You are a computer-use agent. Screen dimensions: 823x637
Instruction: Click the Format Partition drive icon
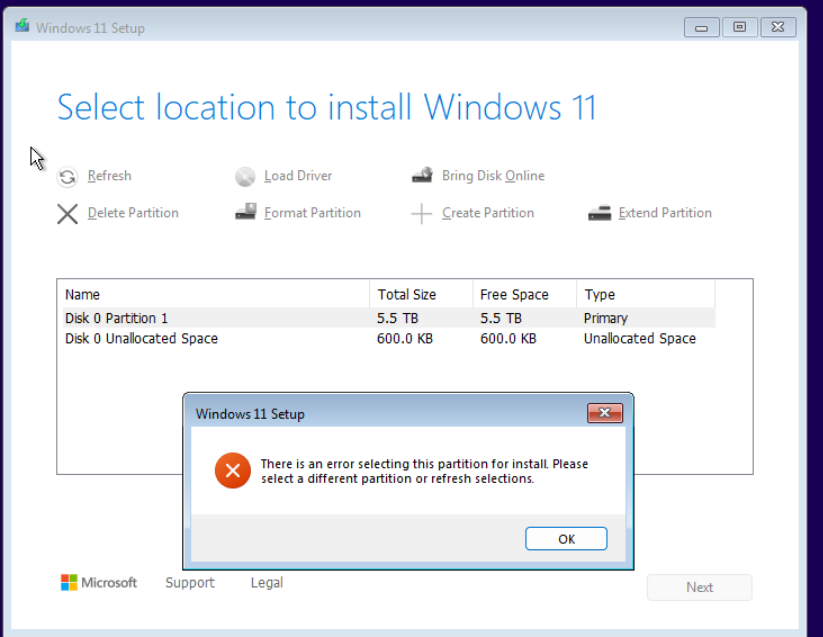[245, 212]
